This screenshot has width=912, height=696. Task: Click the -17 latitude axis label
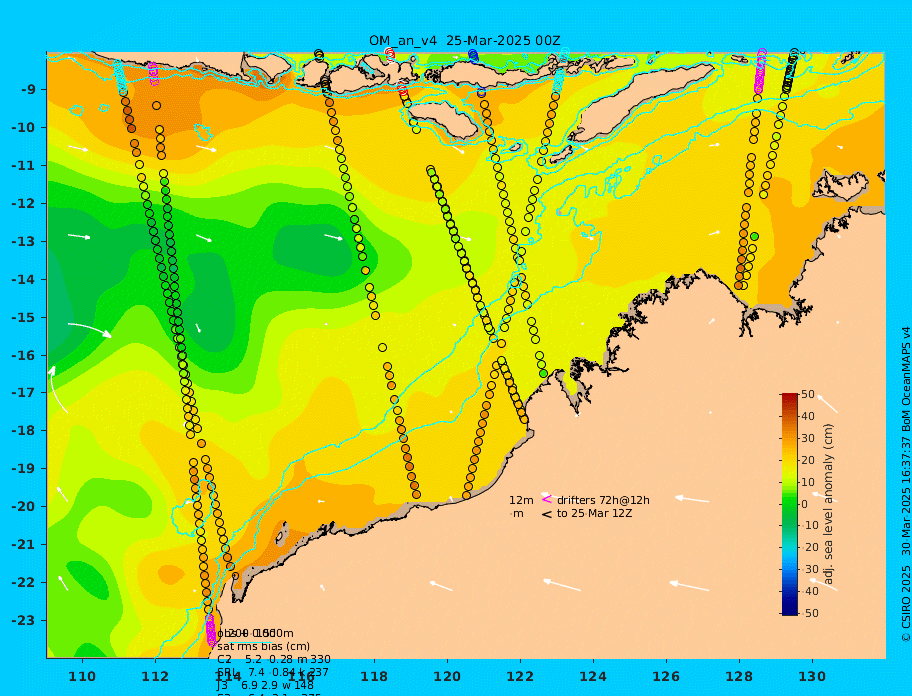click(x=23, y=393)
